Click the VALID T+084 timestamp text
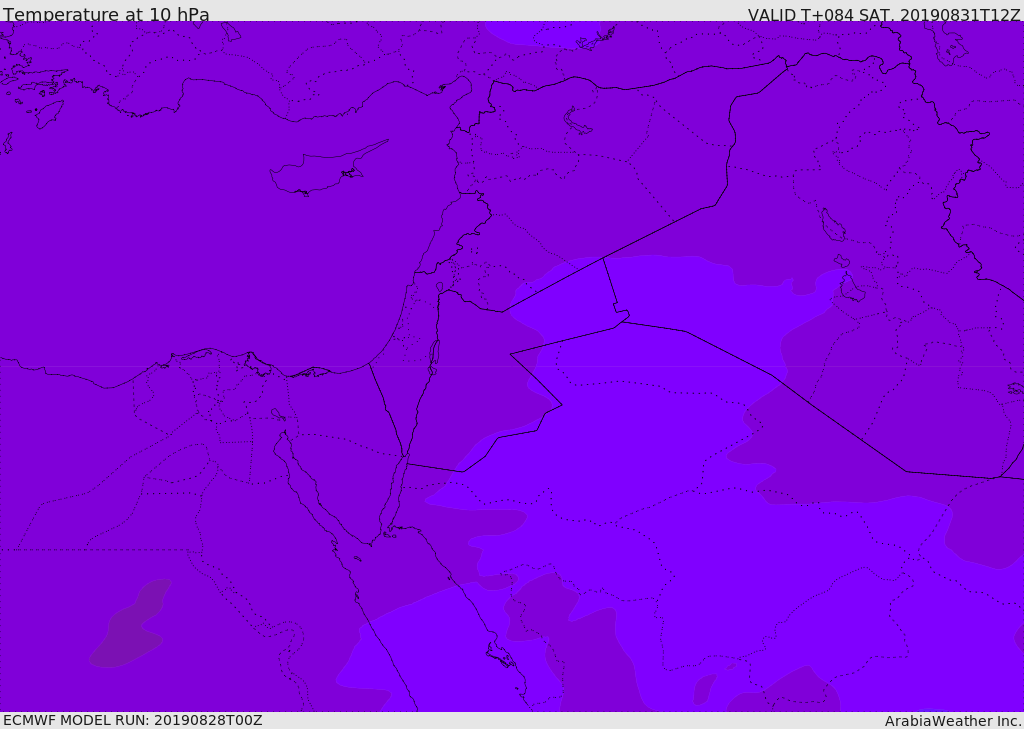 (x=884, y=15)
